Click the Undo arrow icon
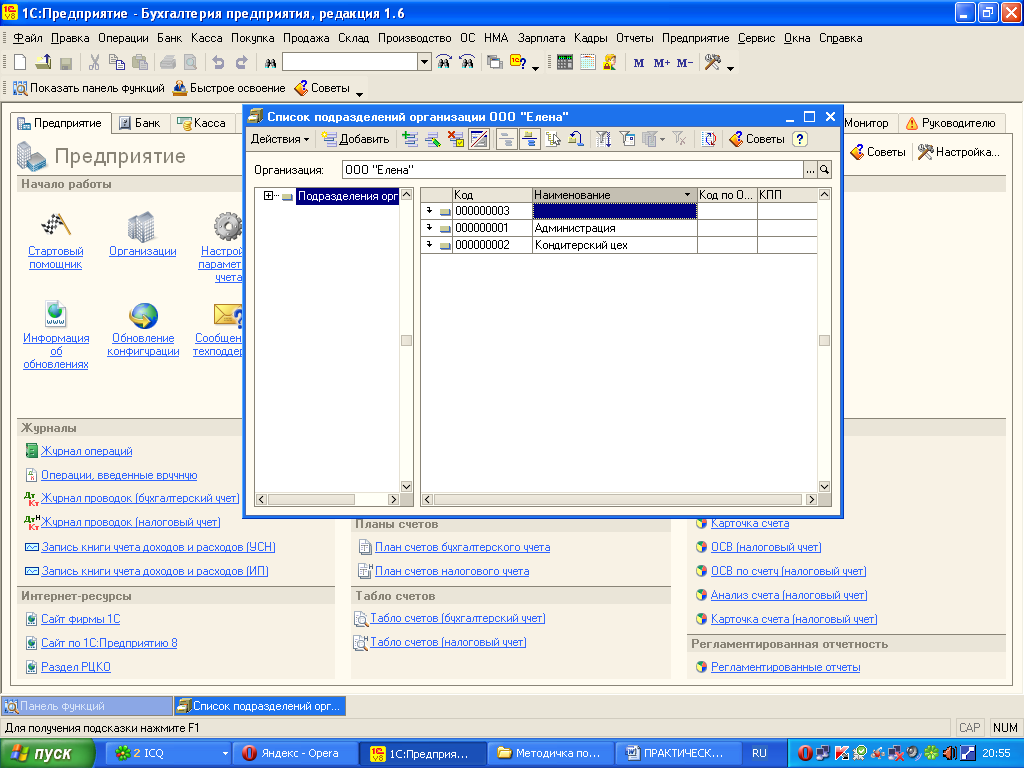The width and height of the screenshot is (1024, 768). pyautogui.click(x=218, y=63)
